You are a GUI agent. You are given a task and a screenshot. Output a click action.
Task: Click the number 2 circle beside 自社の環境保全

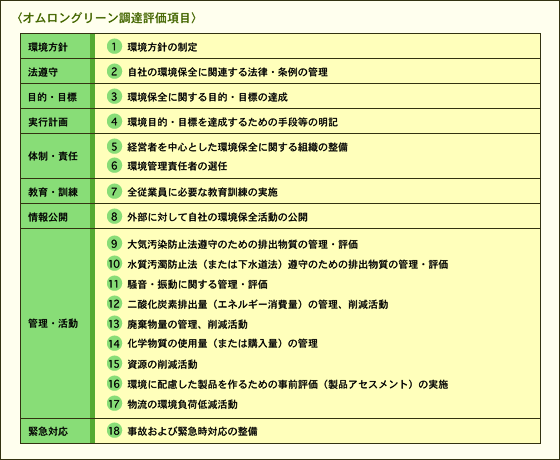point(114,71)
